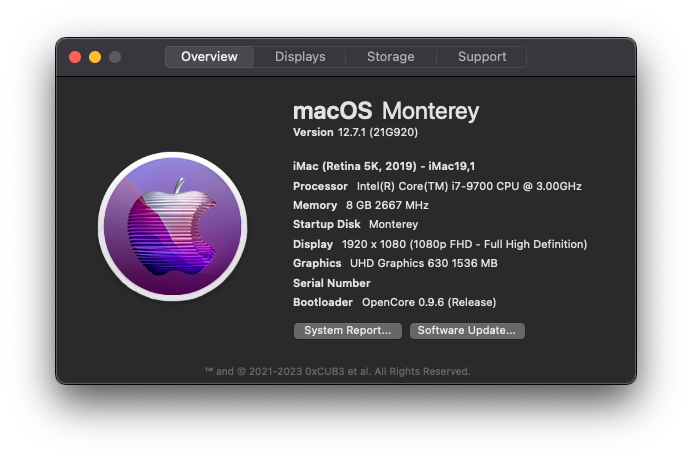This screenshot has width=692, height=458.
Task: Select the iMac (Retina 5K, 2019) model line
Action: click(x=384, y=166)
